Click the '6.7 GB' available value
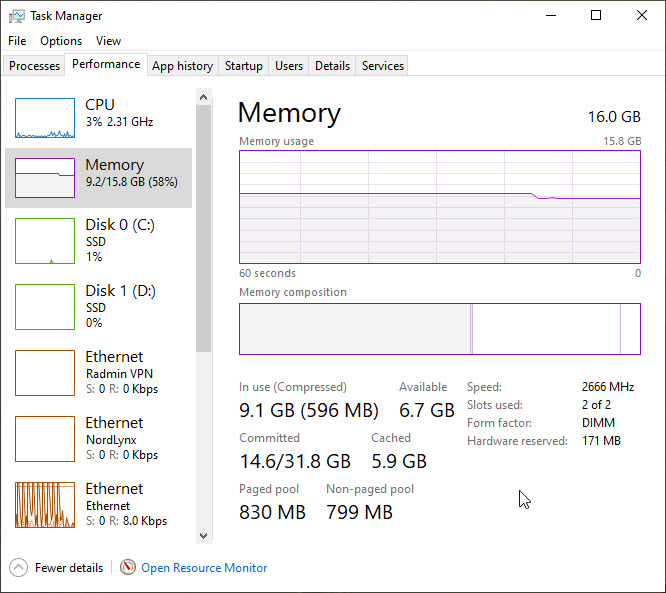 427,410
